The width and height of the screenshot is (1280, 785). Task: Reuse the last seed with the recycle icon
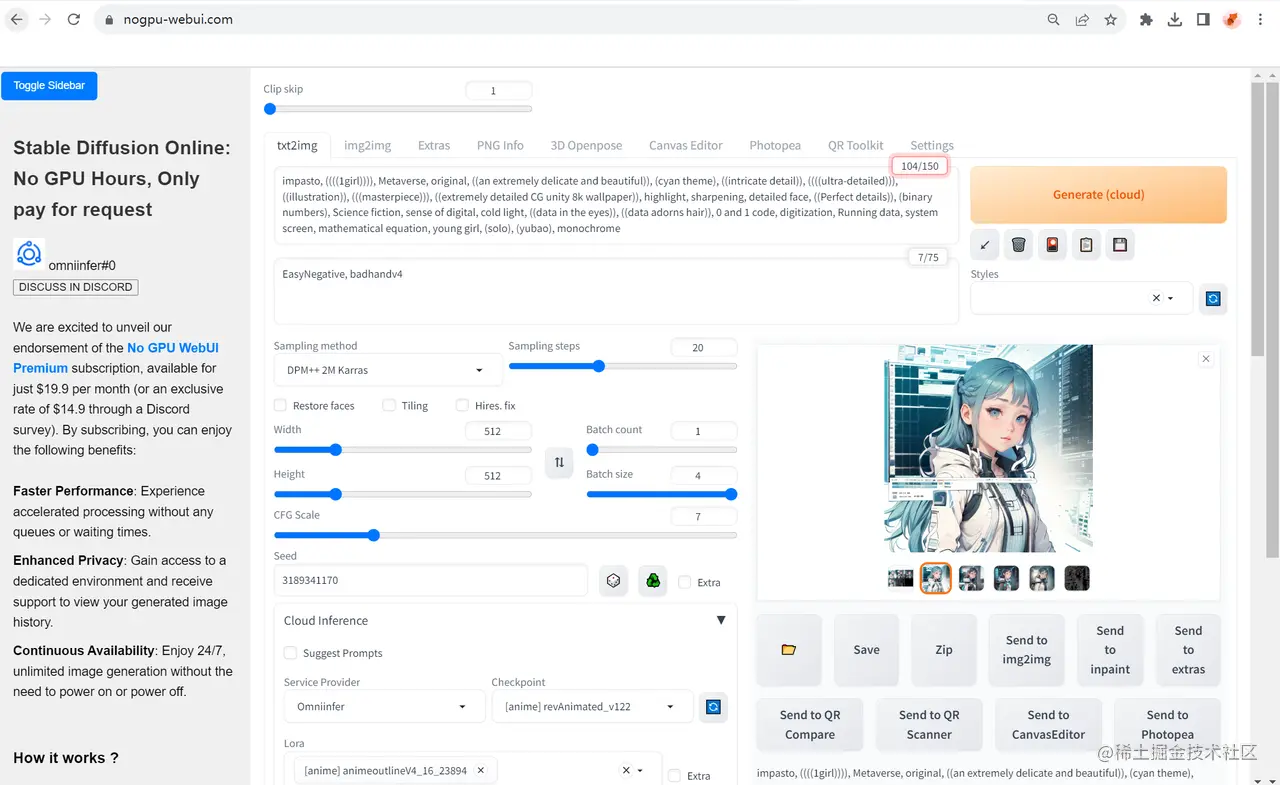[653, 580]
